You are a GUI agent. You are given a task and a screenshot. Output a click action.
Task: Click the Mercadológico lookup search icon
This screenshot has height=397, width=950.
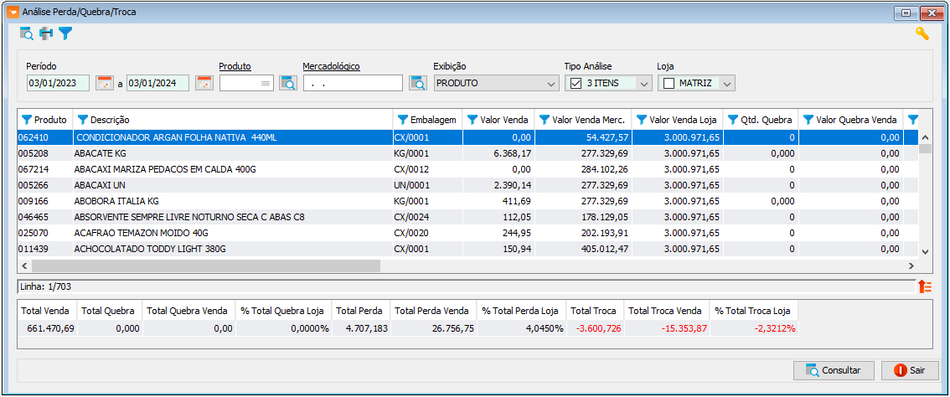coord(417,83)
